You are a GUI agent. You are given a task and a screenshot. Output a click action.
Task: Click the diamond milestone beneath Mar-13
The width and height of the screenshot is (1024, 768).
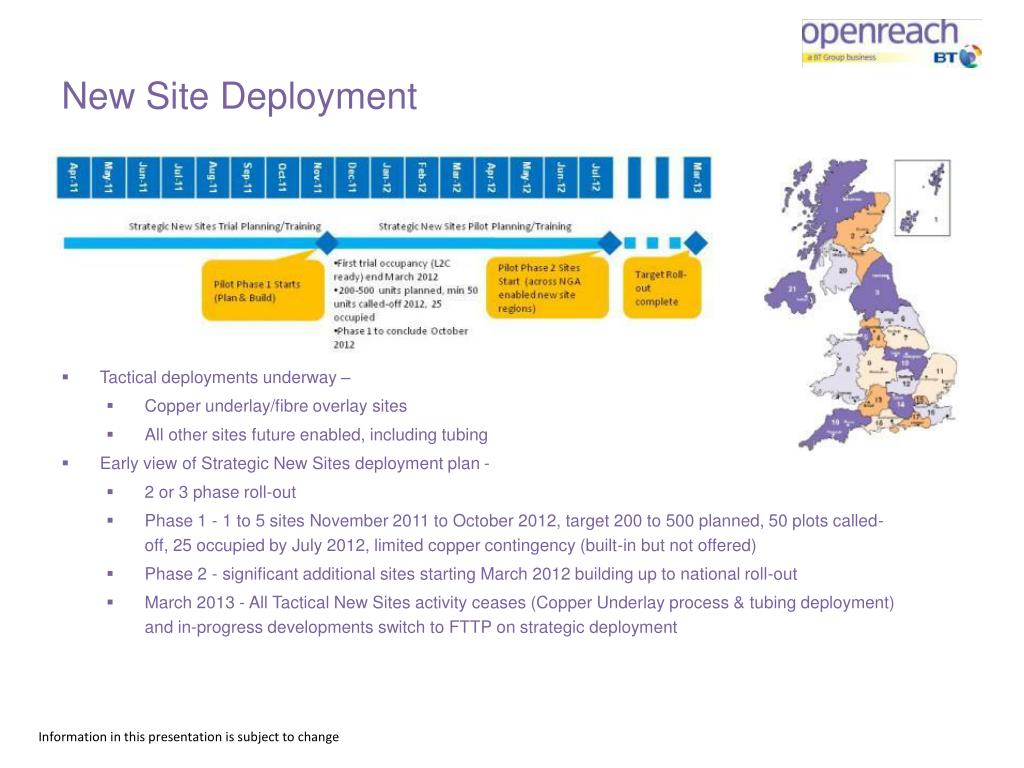tap(696, 243)
